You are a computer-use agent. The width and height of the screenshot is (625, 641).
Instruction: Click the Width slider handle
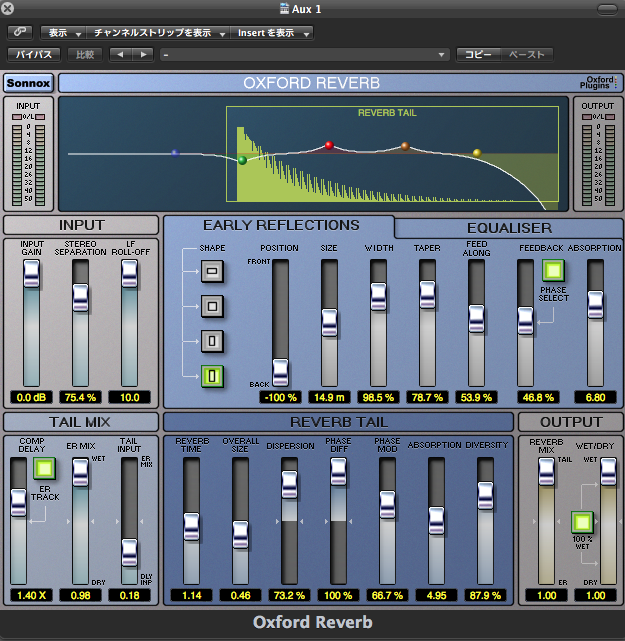point(379,297)
